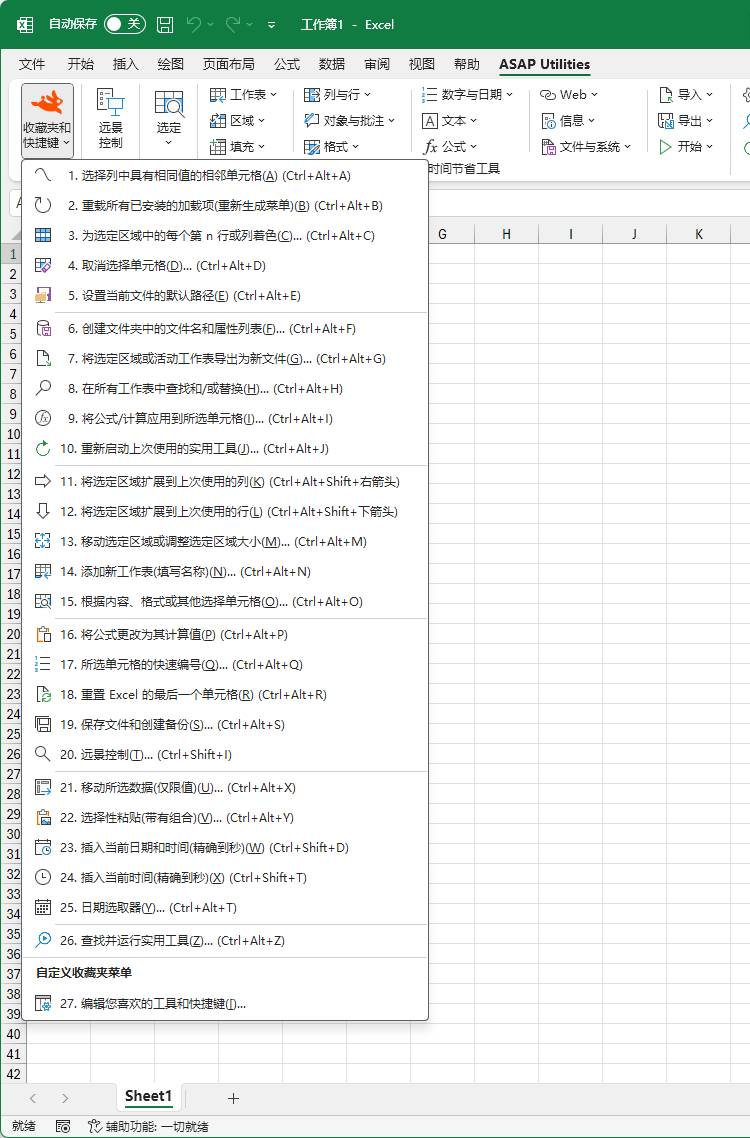Click the 设置当前文件的默认路径 folder icon
Image resolution: width=750 pixels, height=1138 pixels.
pos(44,295)
